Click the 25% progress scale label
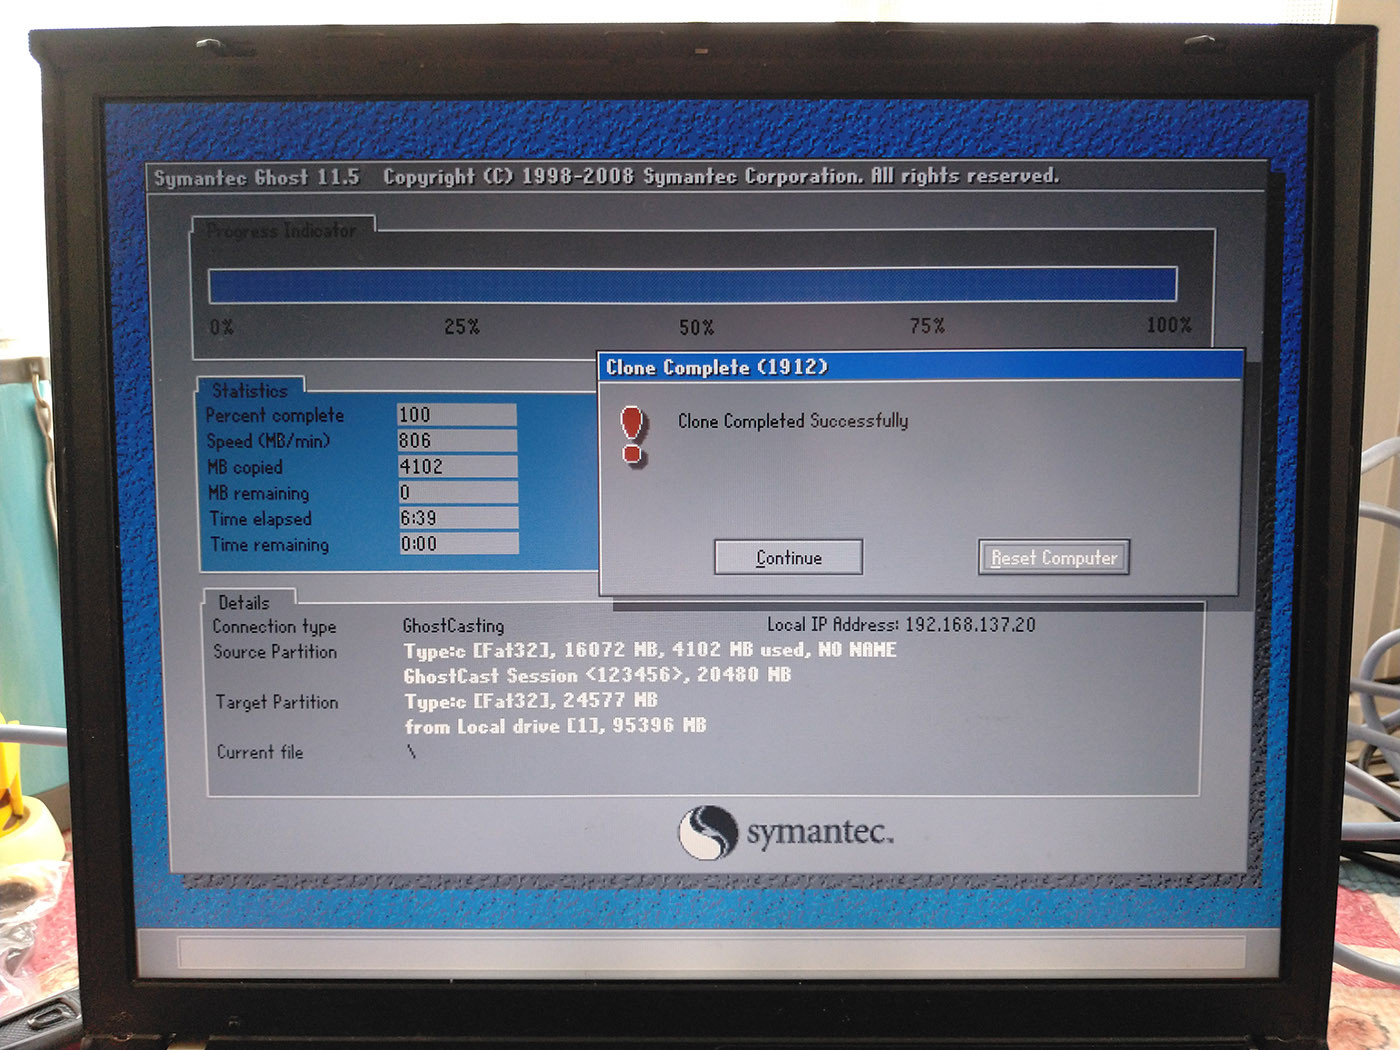This screenshot has height=1050, width=1400. [462, 327]
